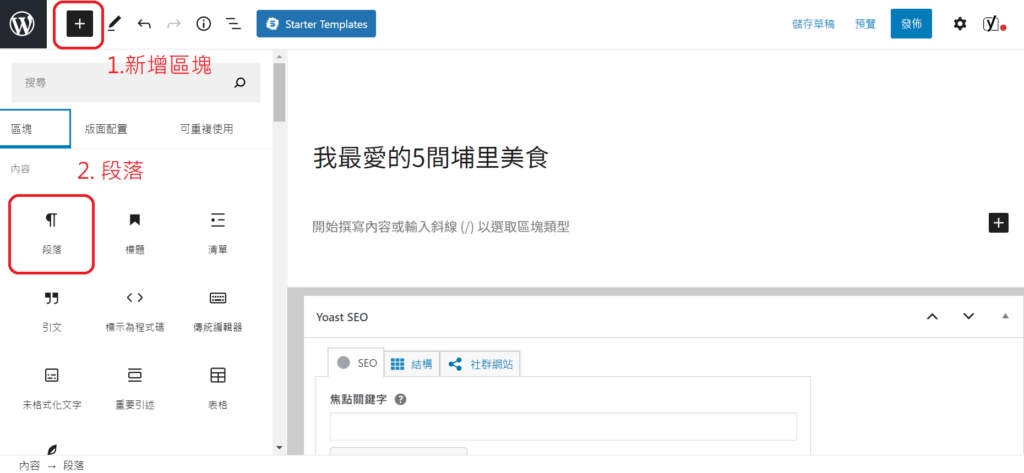Click 內容 in the bottom breadcrumb

29,465
